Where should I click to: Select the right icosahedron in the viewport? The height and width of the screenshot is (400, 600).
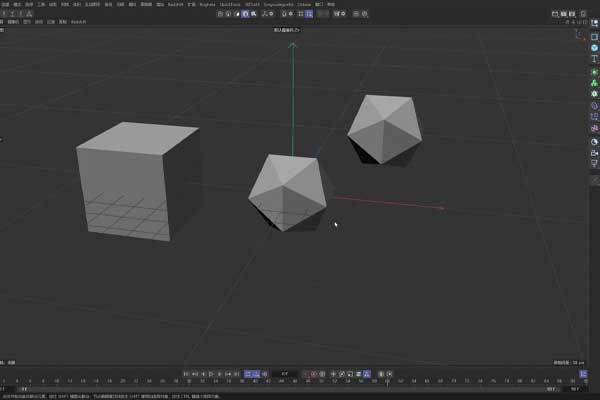point(385,128)
